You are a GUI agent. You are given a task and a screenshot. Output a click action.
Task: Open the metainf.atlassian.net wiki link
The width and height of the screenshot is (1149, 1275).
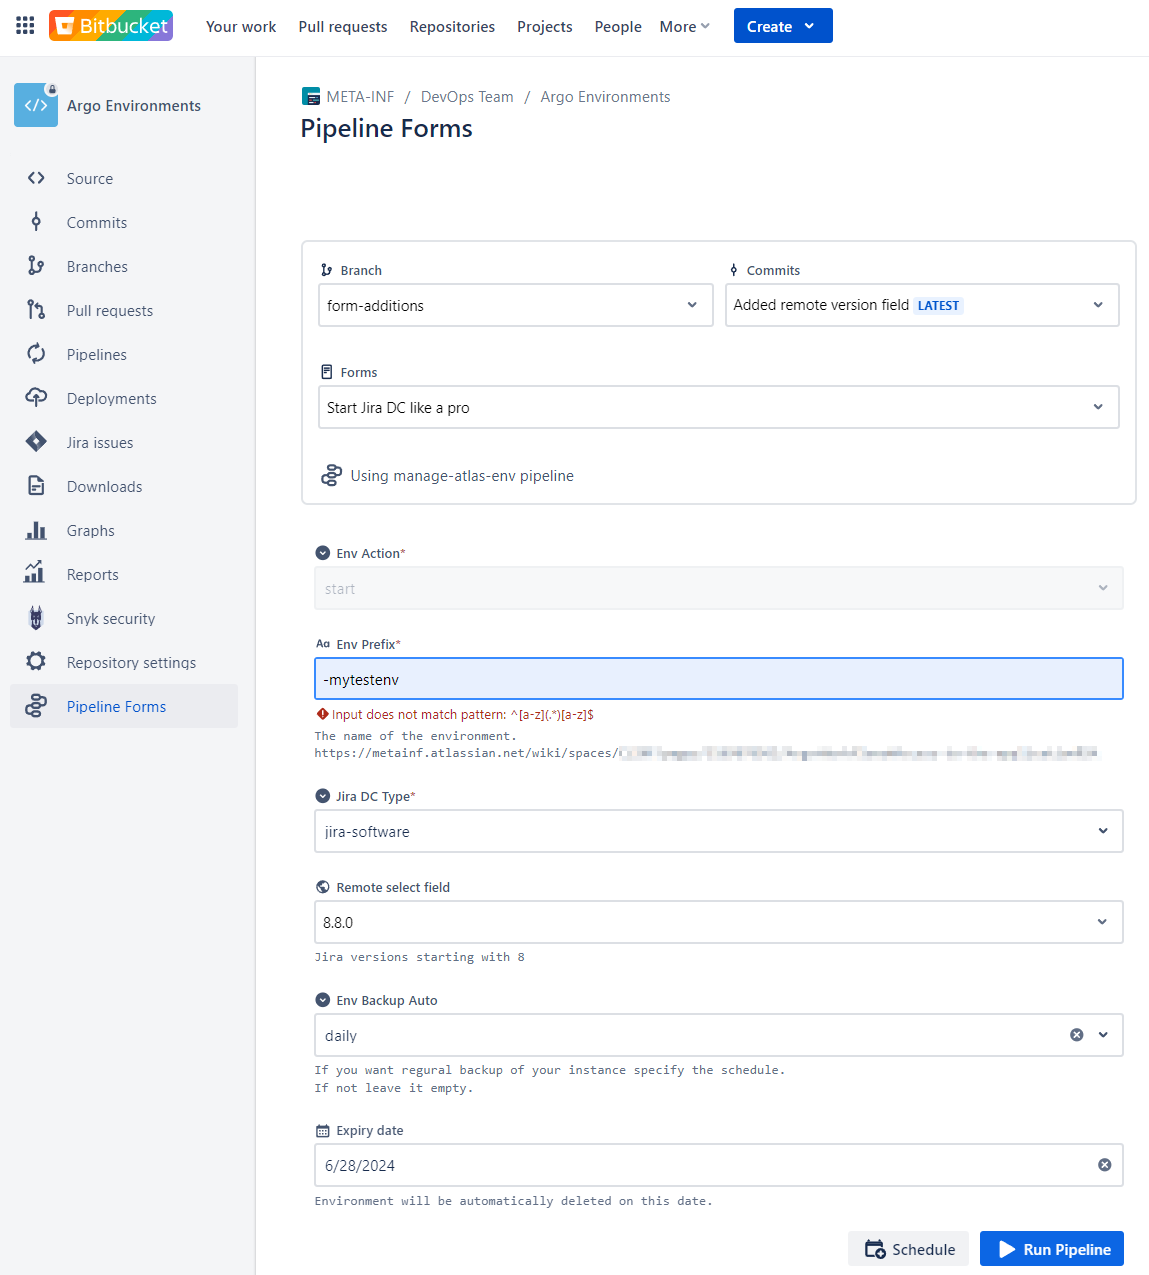pyautogui.click(x=706, y=753)
